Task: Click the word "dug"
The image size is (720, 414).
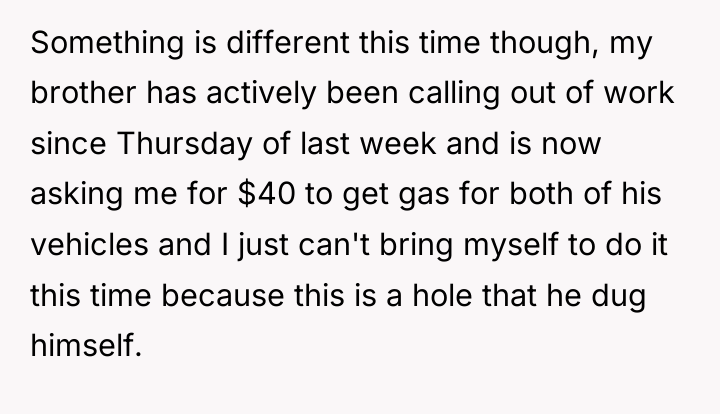Action: [618, 295]
